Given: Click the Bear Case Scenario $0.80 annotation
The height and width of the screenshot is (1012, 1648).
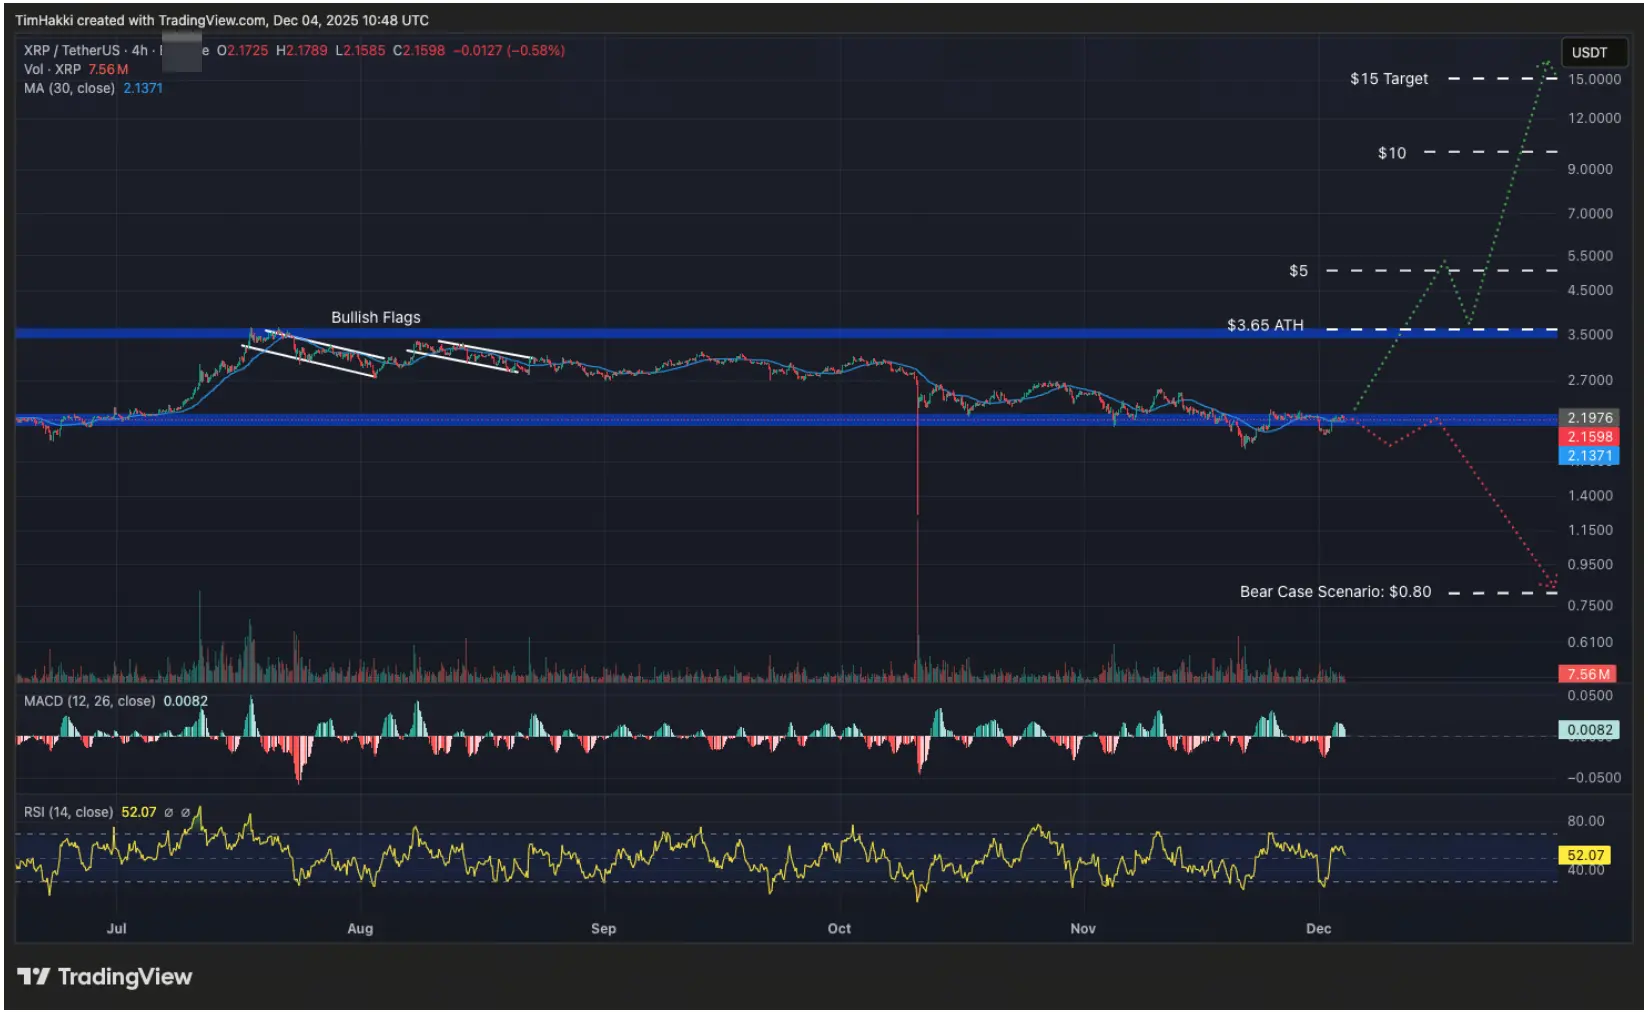Looking at the screenshot, I should click(1333, 591).
